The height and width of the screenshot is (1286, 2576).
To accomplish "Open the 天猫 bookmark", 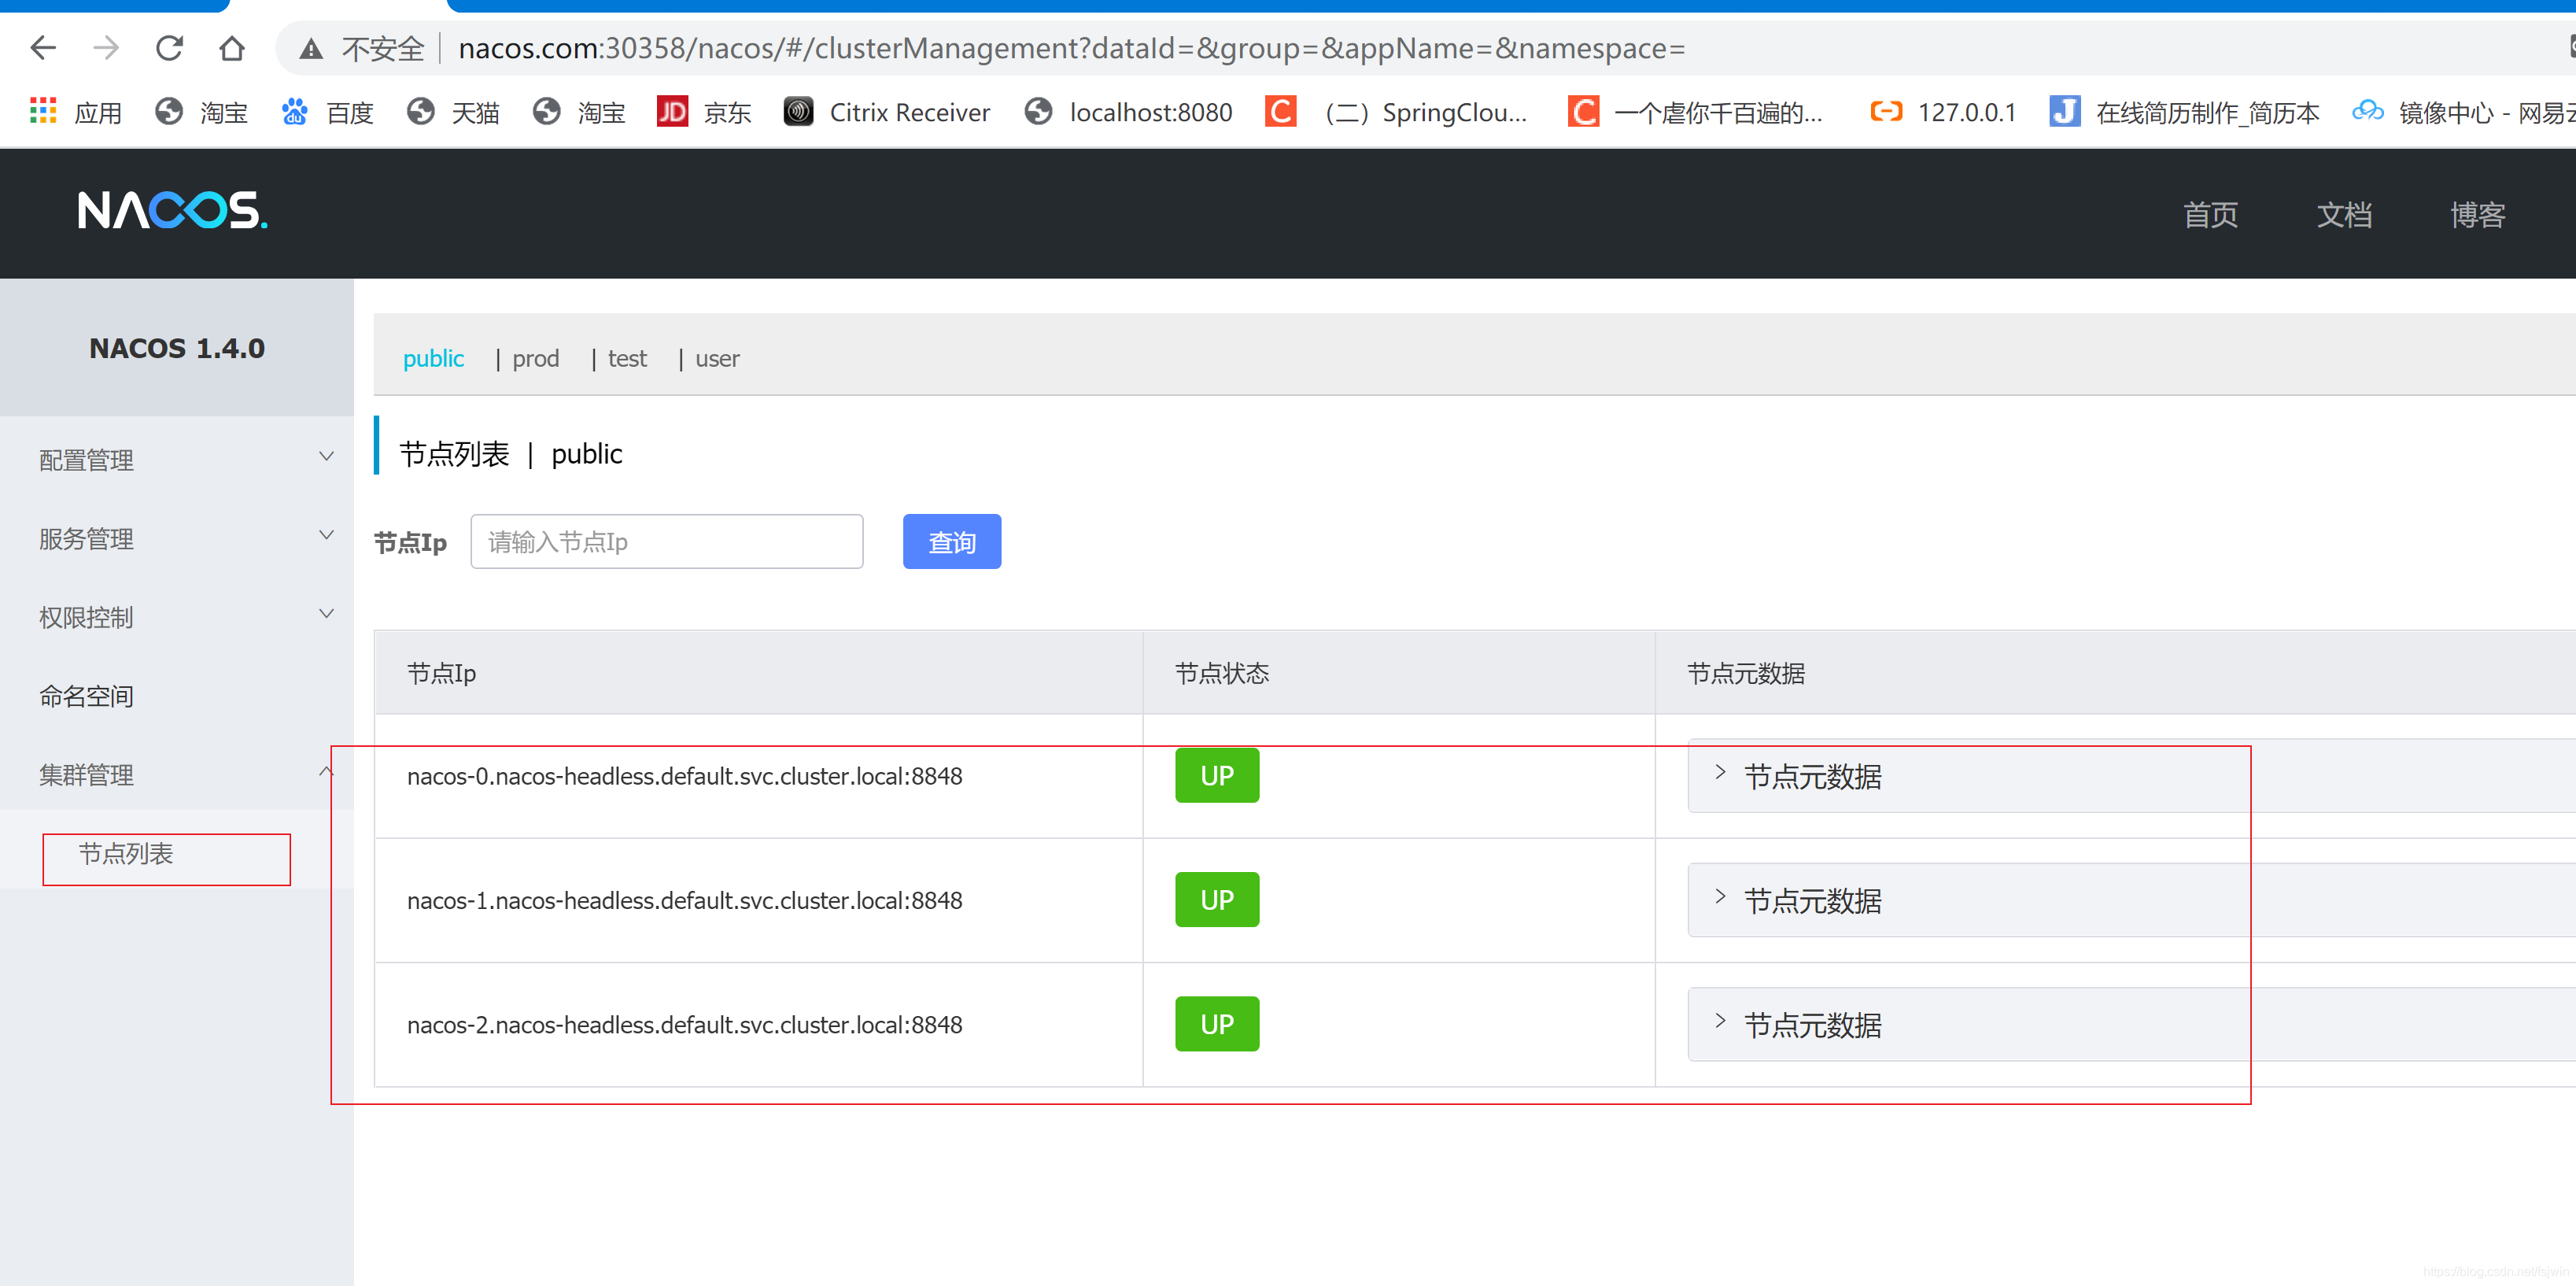I will 453,112.
